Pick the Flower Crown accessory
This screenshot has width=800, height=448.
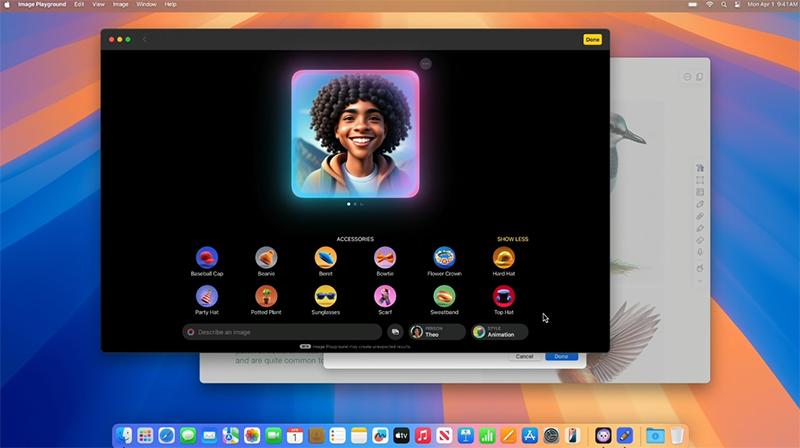click(x=444, y=258)
